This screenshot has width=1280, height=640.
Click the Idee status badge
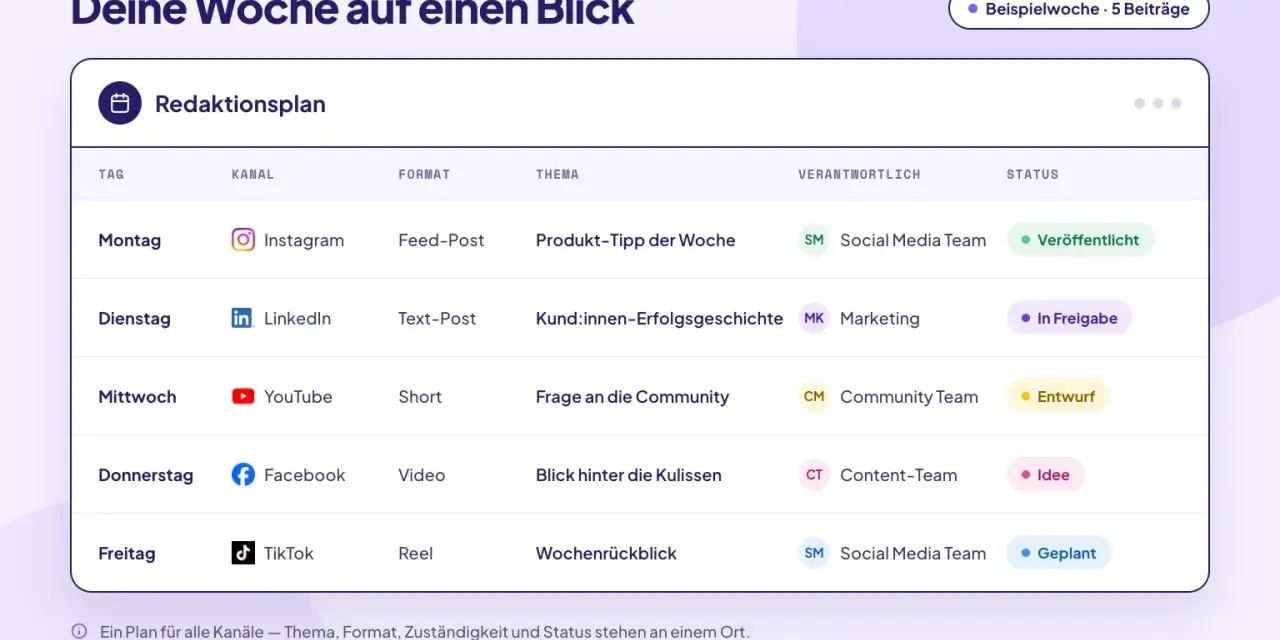(1045, 474)
